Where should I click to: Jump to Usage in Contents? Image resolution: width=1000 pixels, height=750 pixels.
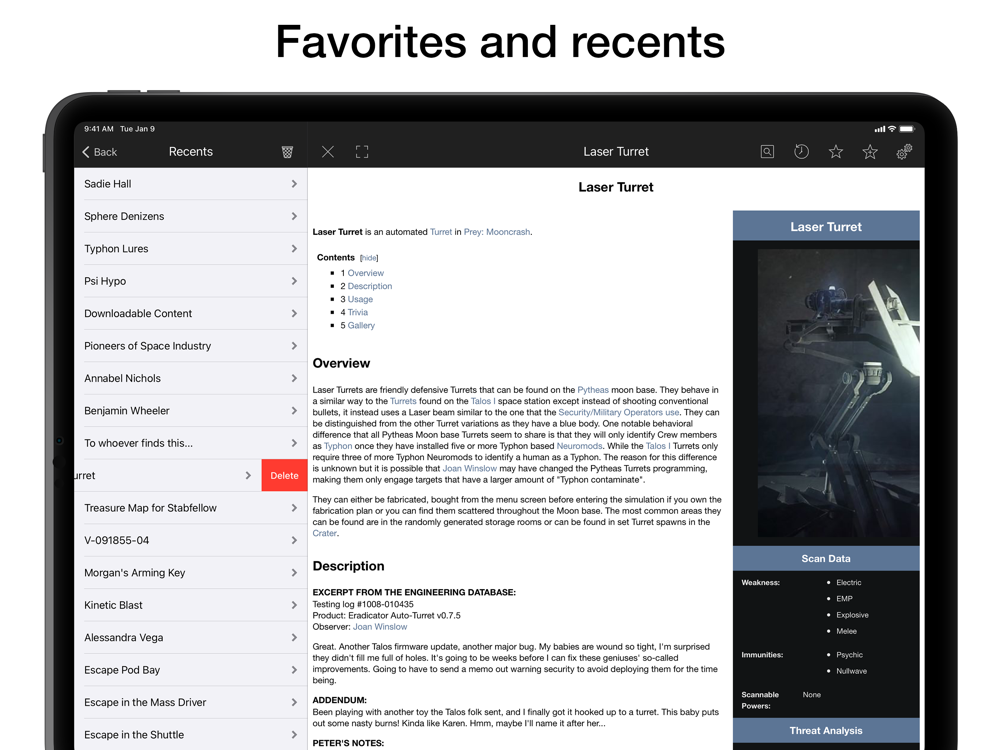360,299
